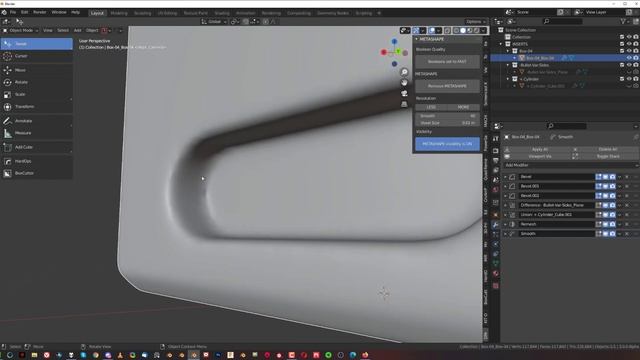Switch to the Modeling workspace tab
This screenshot has width=640, height=360.
[119, 13]
